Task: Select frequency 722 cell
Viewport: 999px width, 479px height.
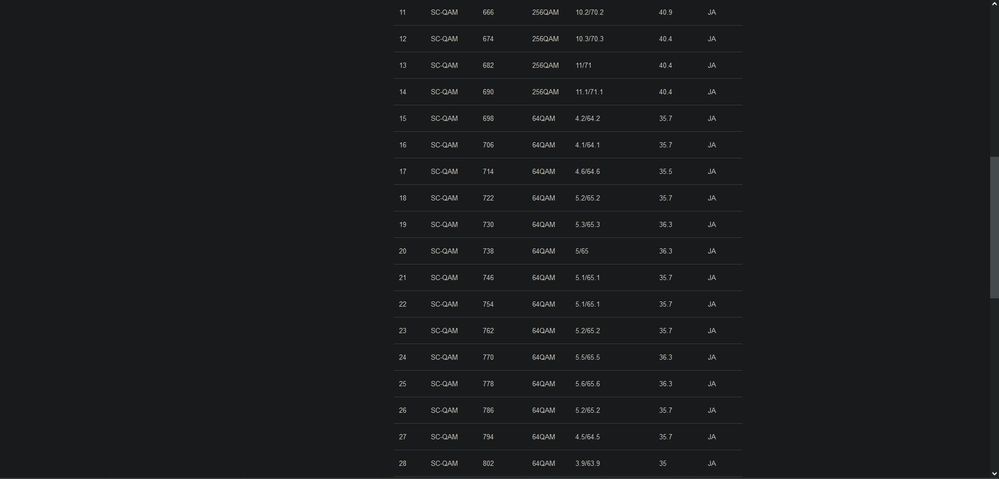Action: pyautogui.click(x=488, y=198)
